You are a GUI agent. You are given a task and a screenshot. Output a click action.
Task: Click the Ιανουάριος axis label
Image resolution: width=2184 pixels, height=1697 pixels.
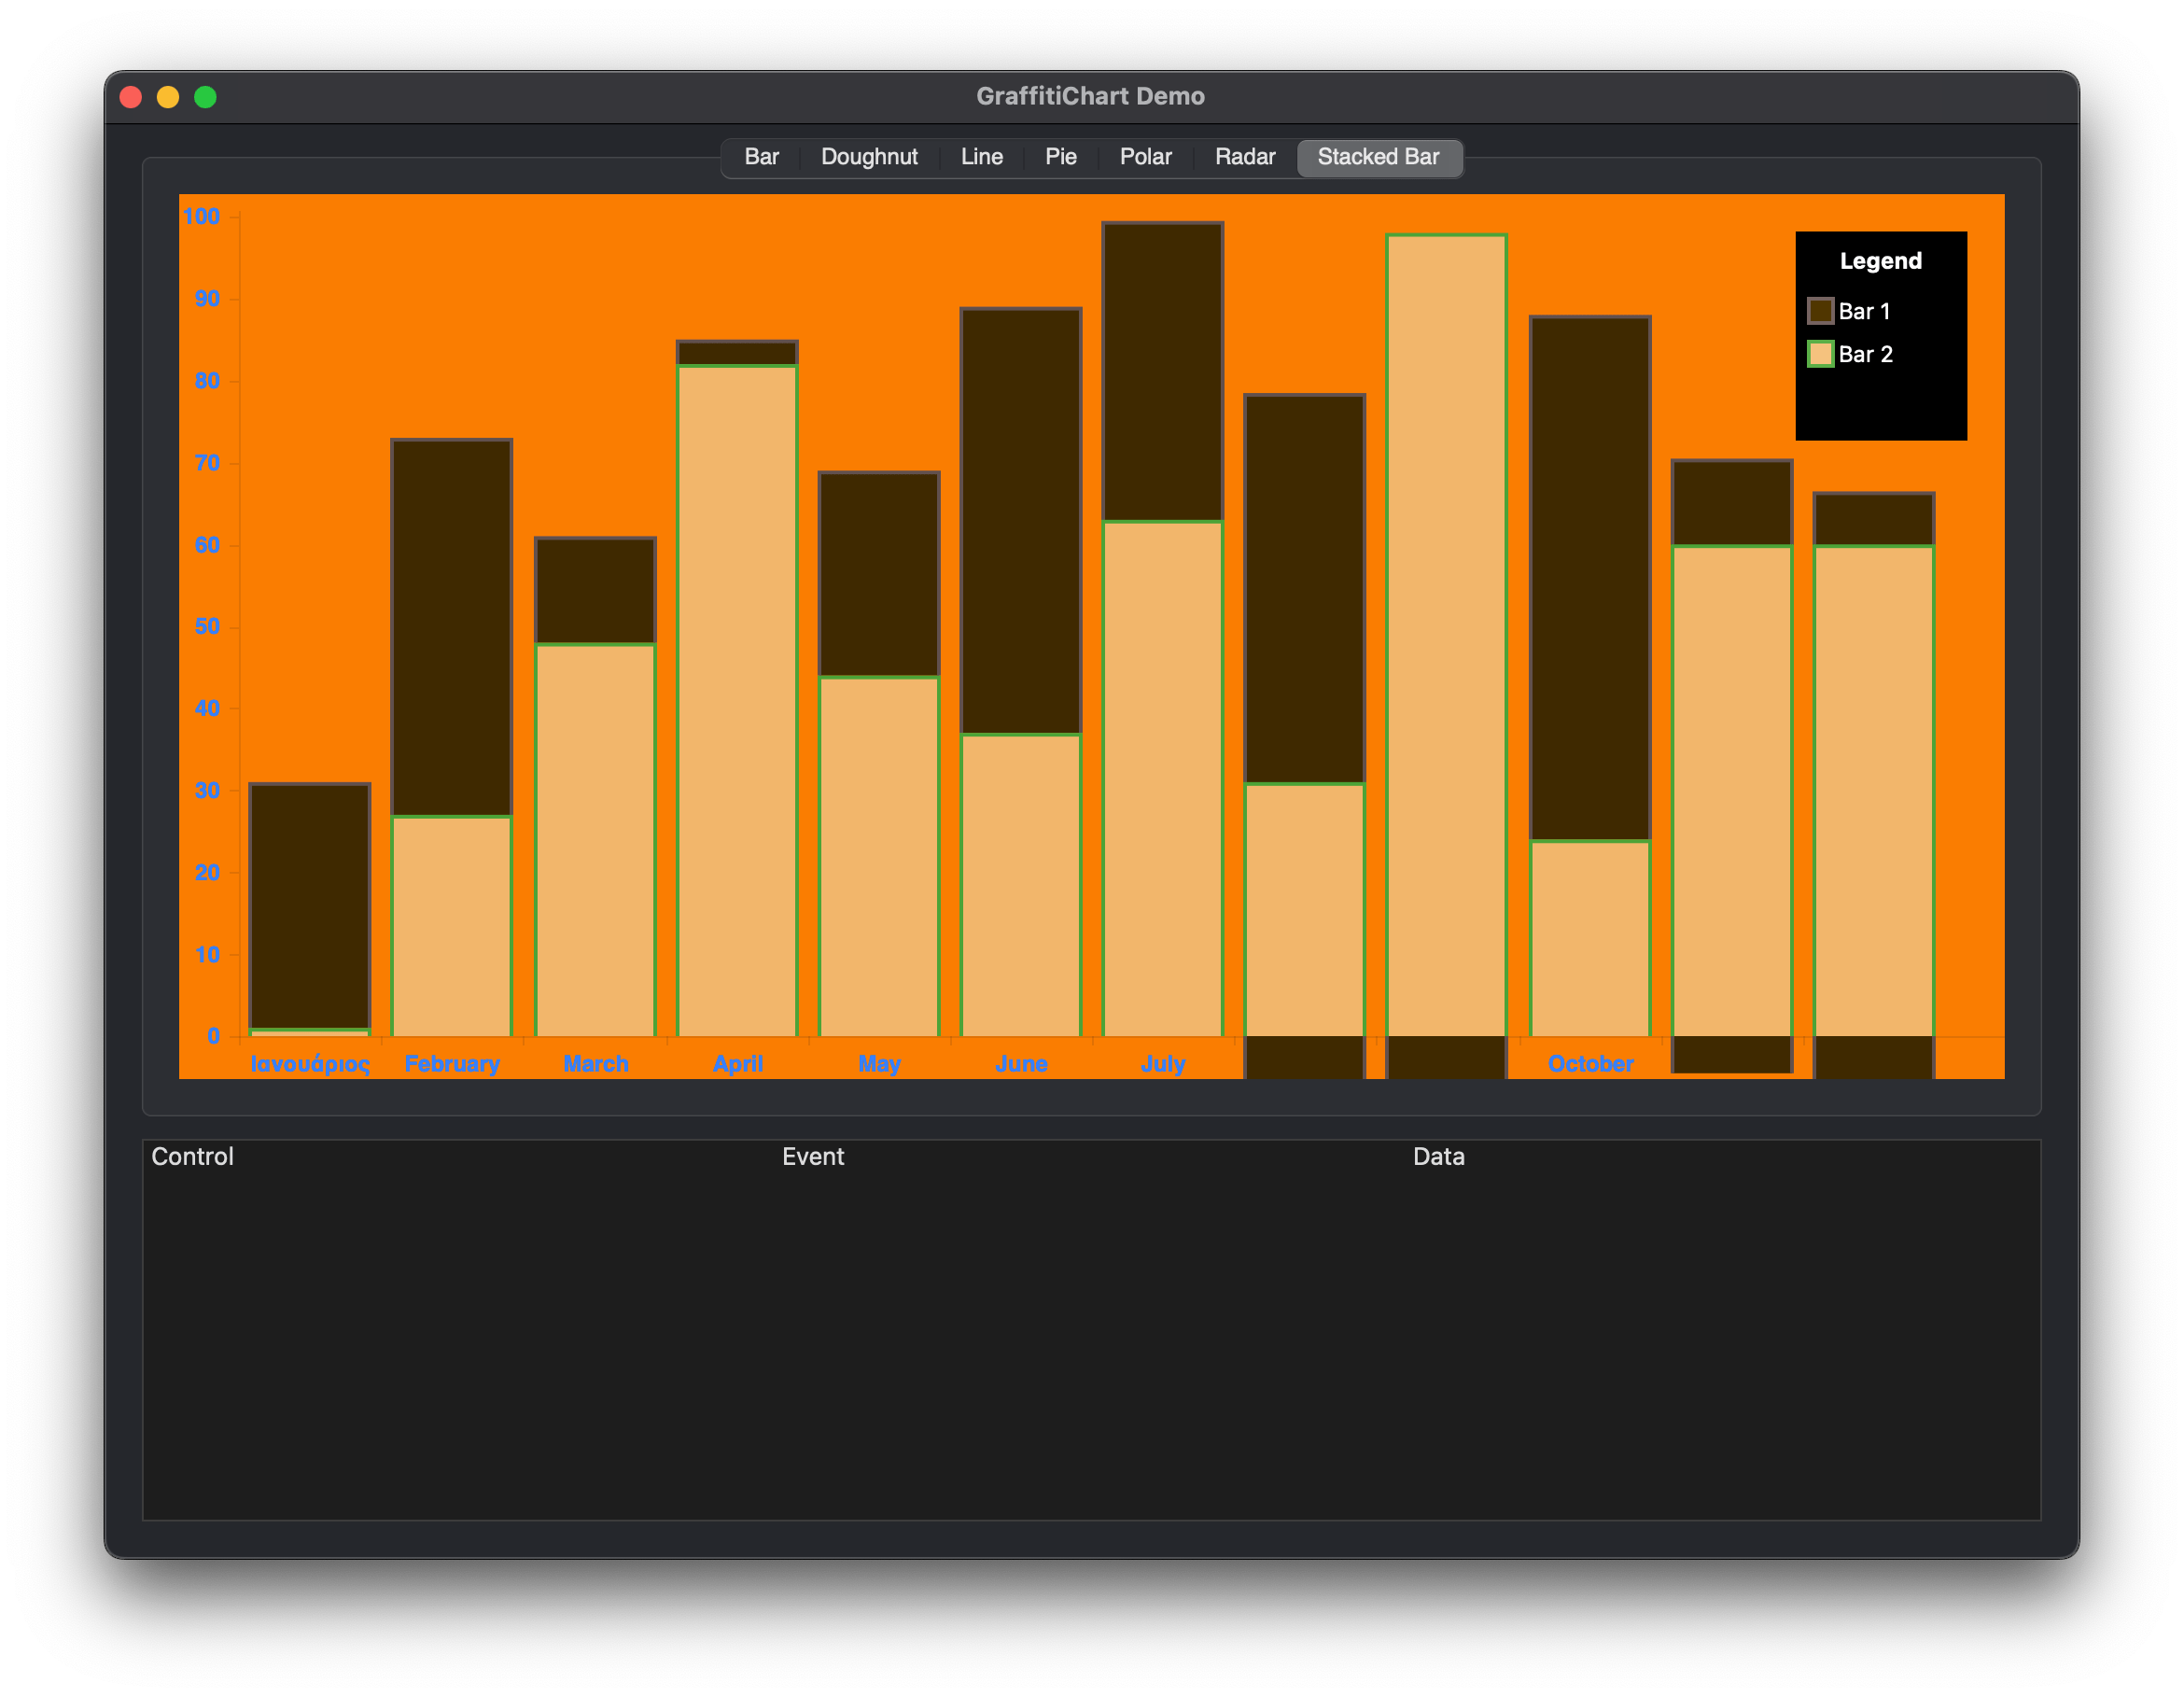[x=310, y=1063]
